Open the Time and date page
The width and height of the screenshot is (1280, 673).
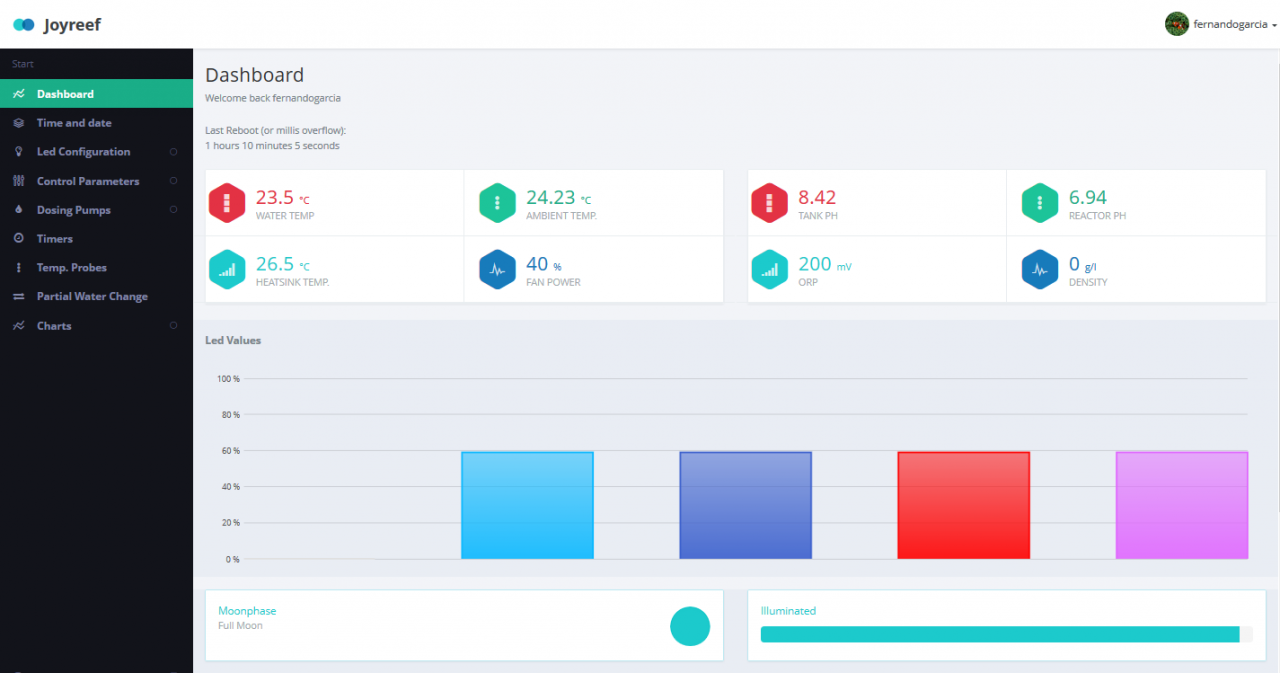(x=74, y=123)
